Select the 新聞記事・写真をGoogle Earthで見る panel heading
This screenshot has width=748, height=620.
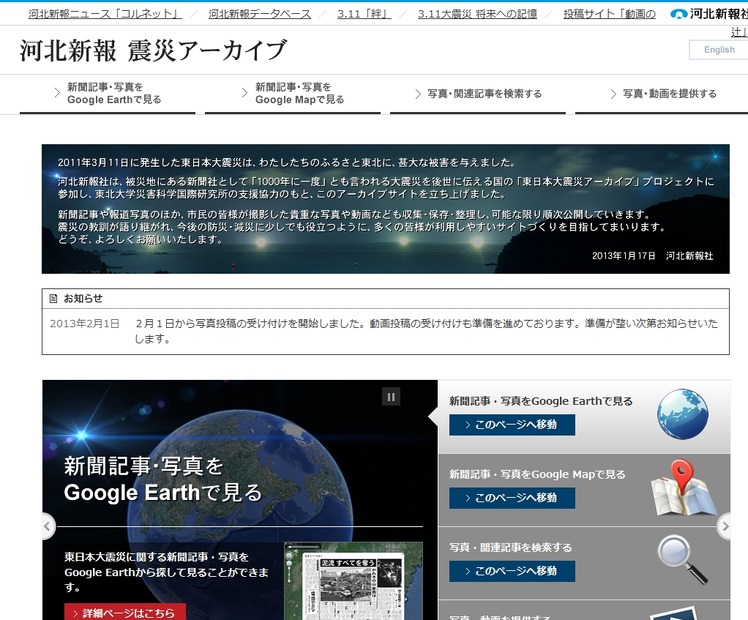click(x=540, y=401)
